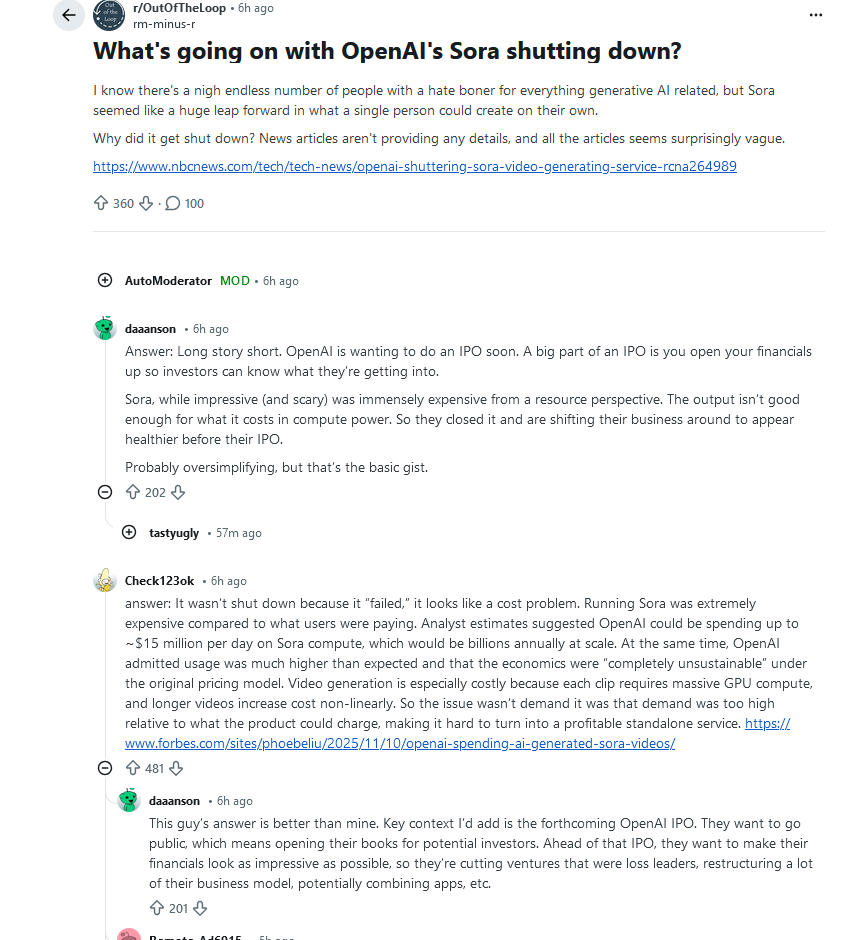The height and width of the screenshot is (940, 844).
Task: View post author rm-minus-r's profile
Action: click(164, 24)
